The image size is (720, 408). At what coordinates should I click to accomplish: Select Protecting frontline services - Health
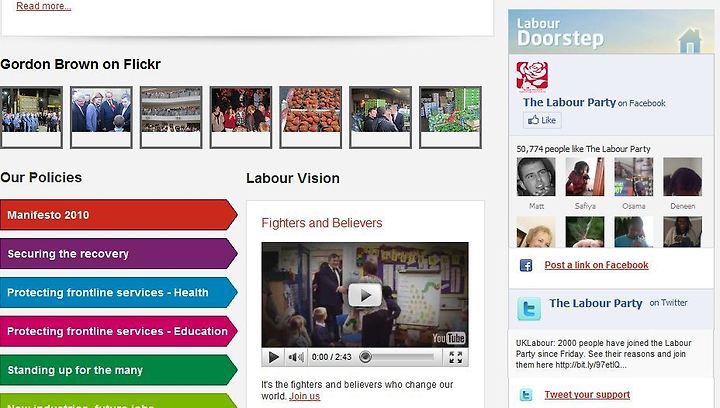[x=118, y=292]
